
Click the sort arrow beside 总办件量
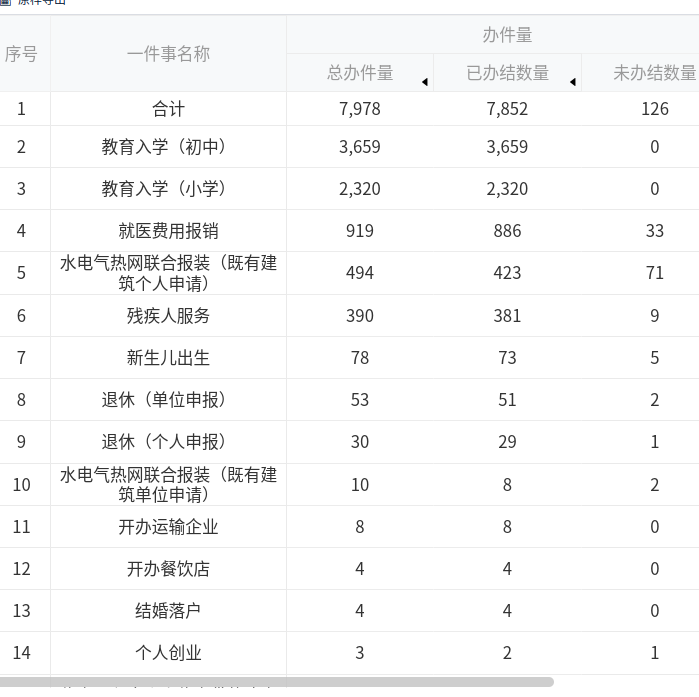tap(424, 82)
